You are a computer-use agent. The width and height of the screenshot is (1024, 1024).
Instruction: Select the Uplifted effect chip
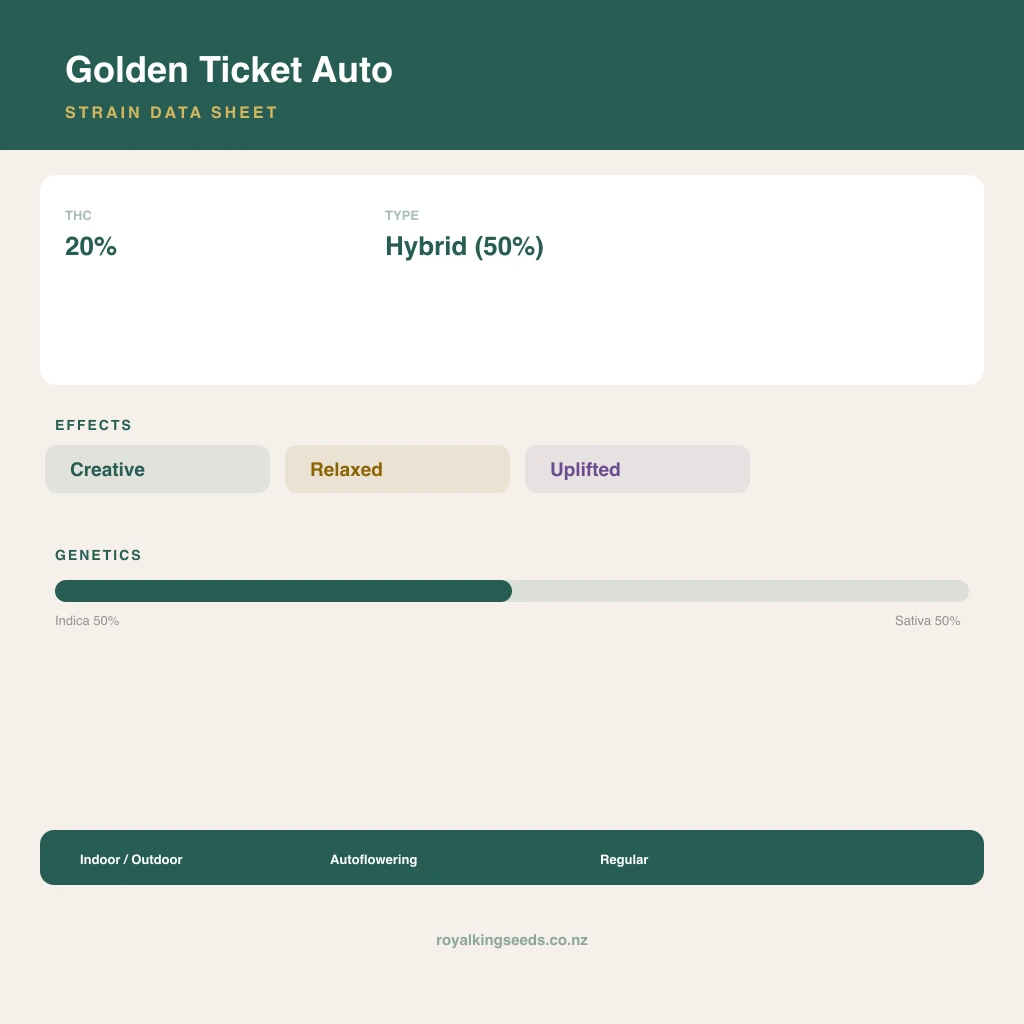click(637, 469)
